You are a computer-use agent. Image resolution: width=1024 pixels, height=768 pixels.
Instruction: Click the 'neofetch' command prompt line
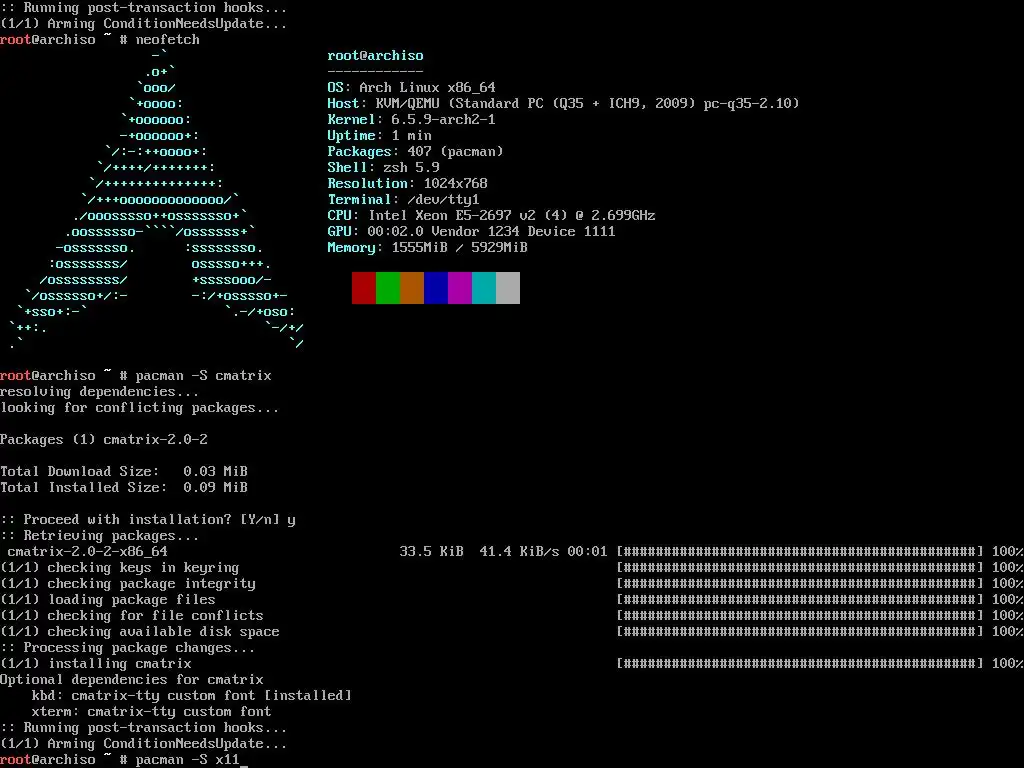[100, 39]
